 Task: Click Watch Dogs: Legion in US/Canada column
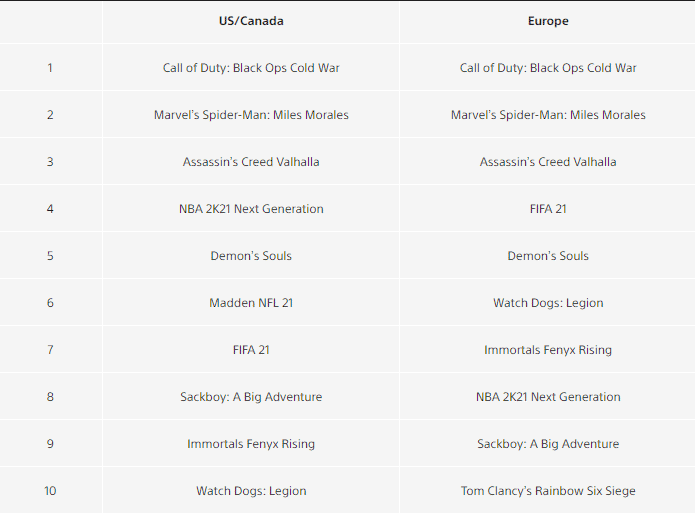251,491
